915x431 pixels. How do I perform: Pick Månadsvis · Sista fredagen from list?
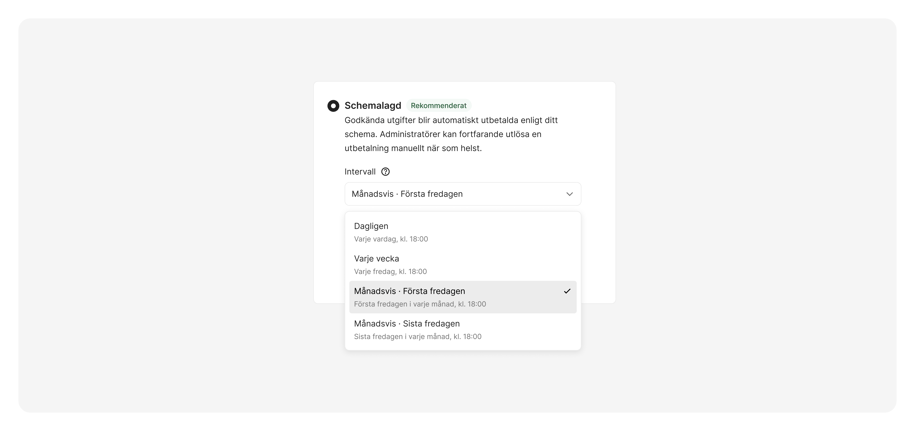[463, 330]
